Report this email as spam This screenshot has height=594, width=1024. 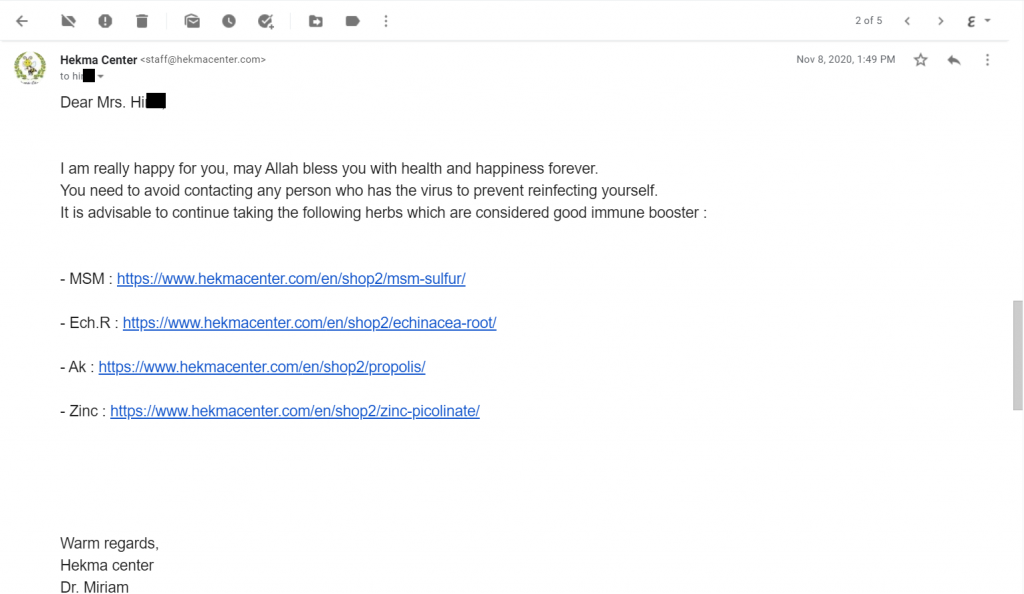pyautogui.click(x=105, y=21)
